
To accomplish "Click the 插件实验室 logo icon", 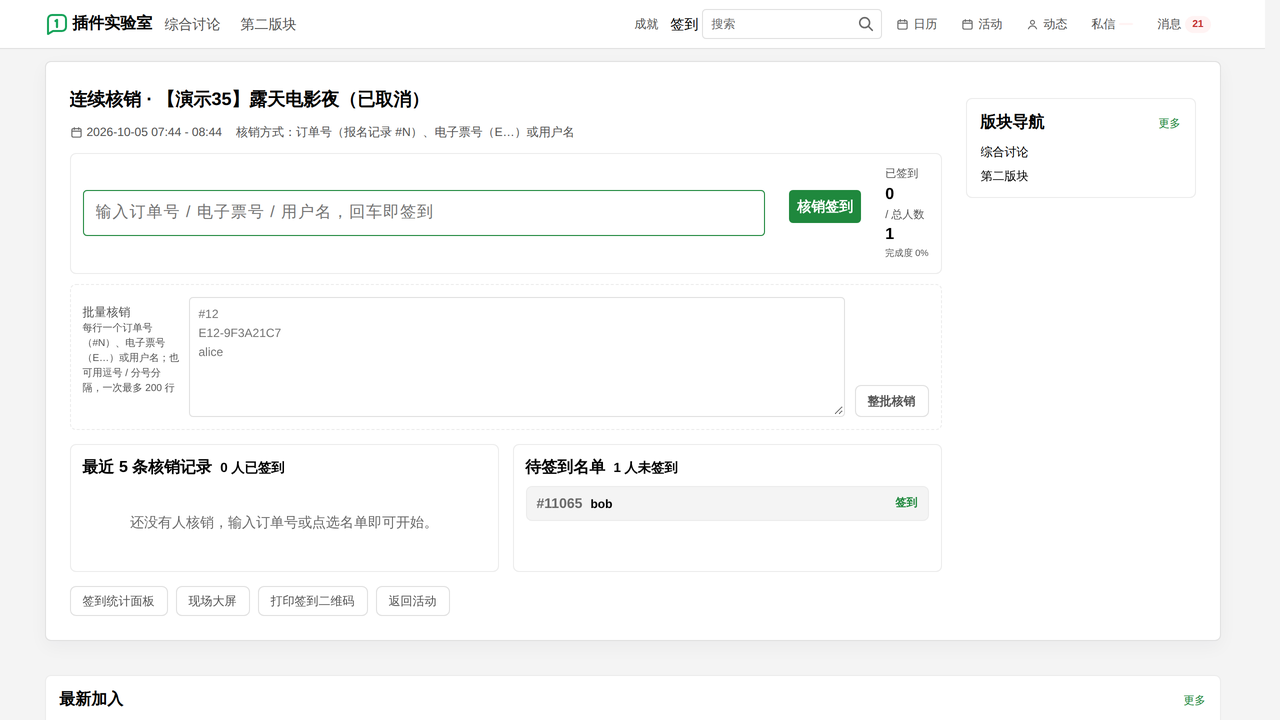I will click(x=57, y=24).
